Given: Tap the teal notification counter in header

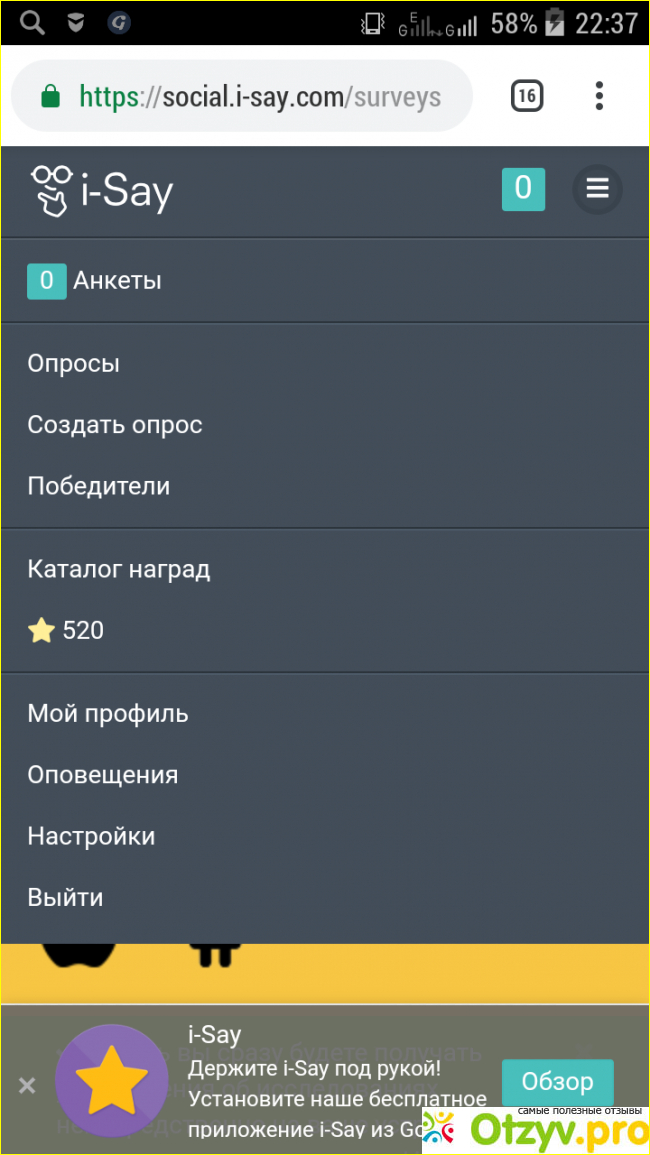Looking at the screenshot, I should point(523,188).
